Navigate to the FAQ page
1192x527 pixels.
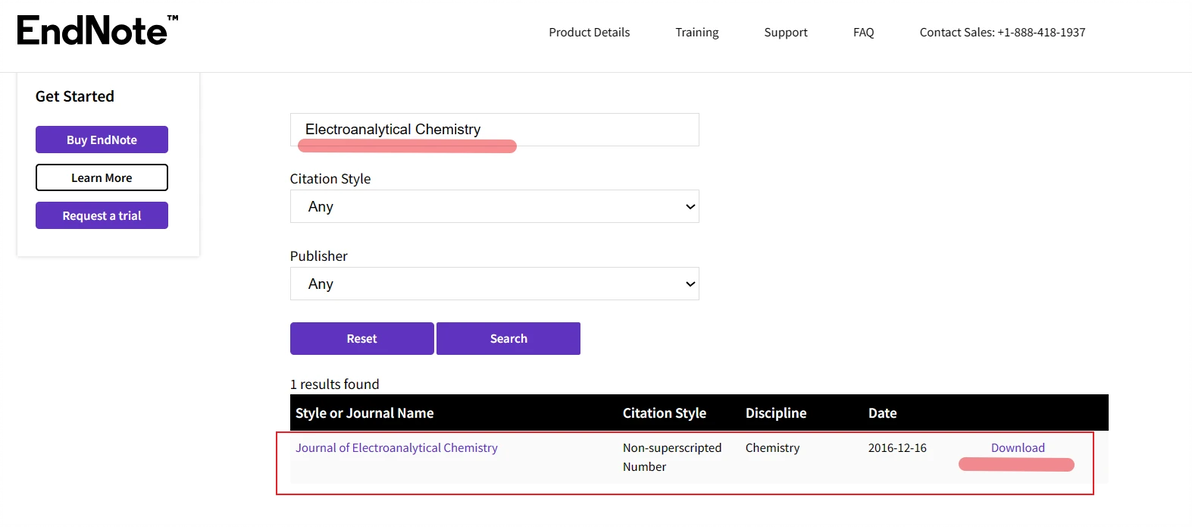(864, 32)
